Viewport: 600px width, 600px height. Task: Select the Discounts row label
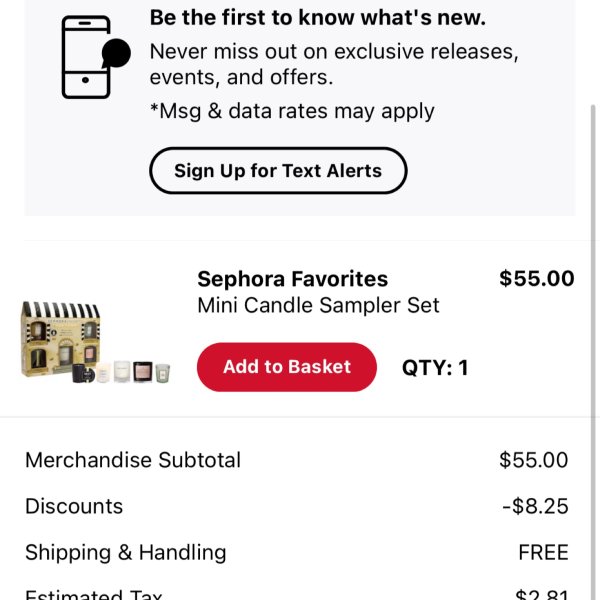(74, 506)
